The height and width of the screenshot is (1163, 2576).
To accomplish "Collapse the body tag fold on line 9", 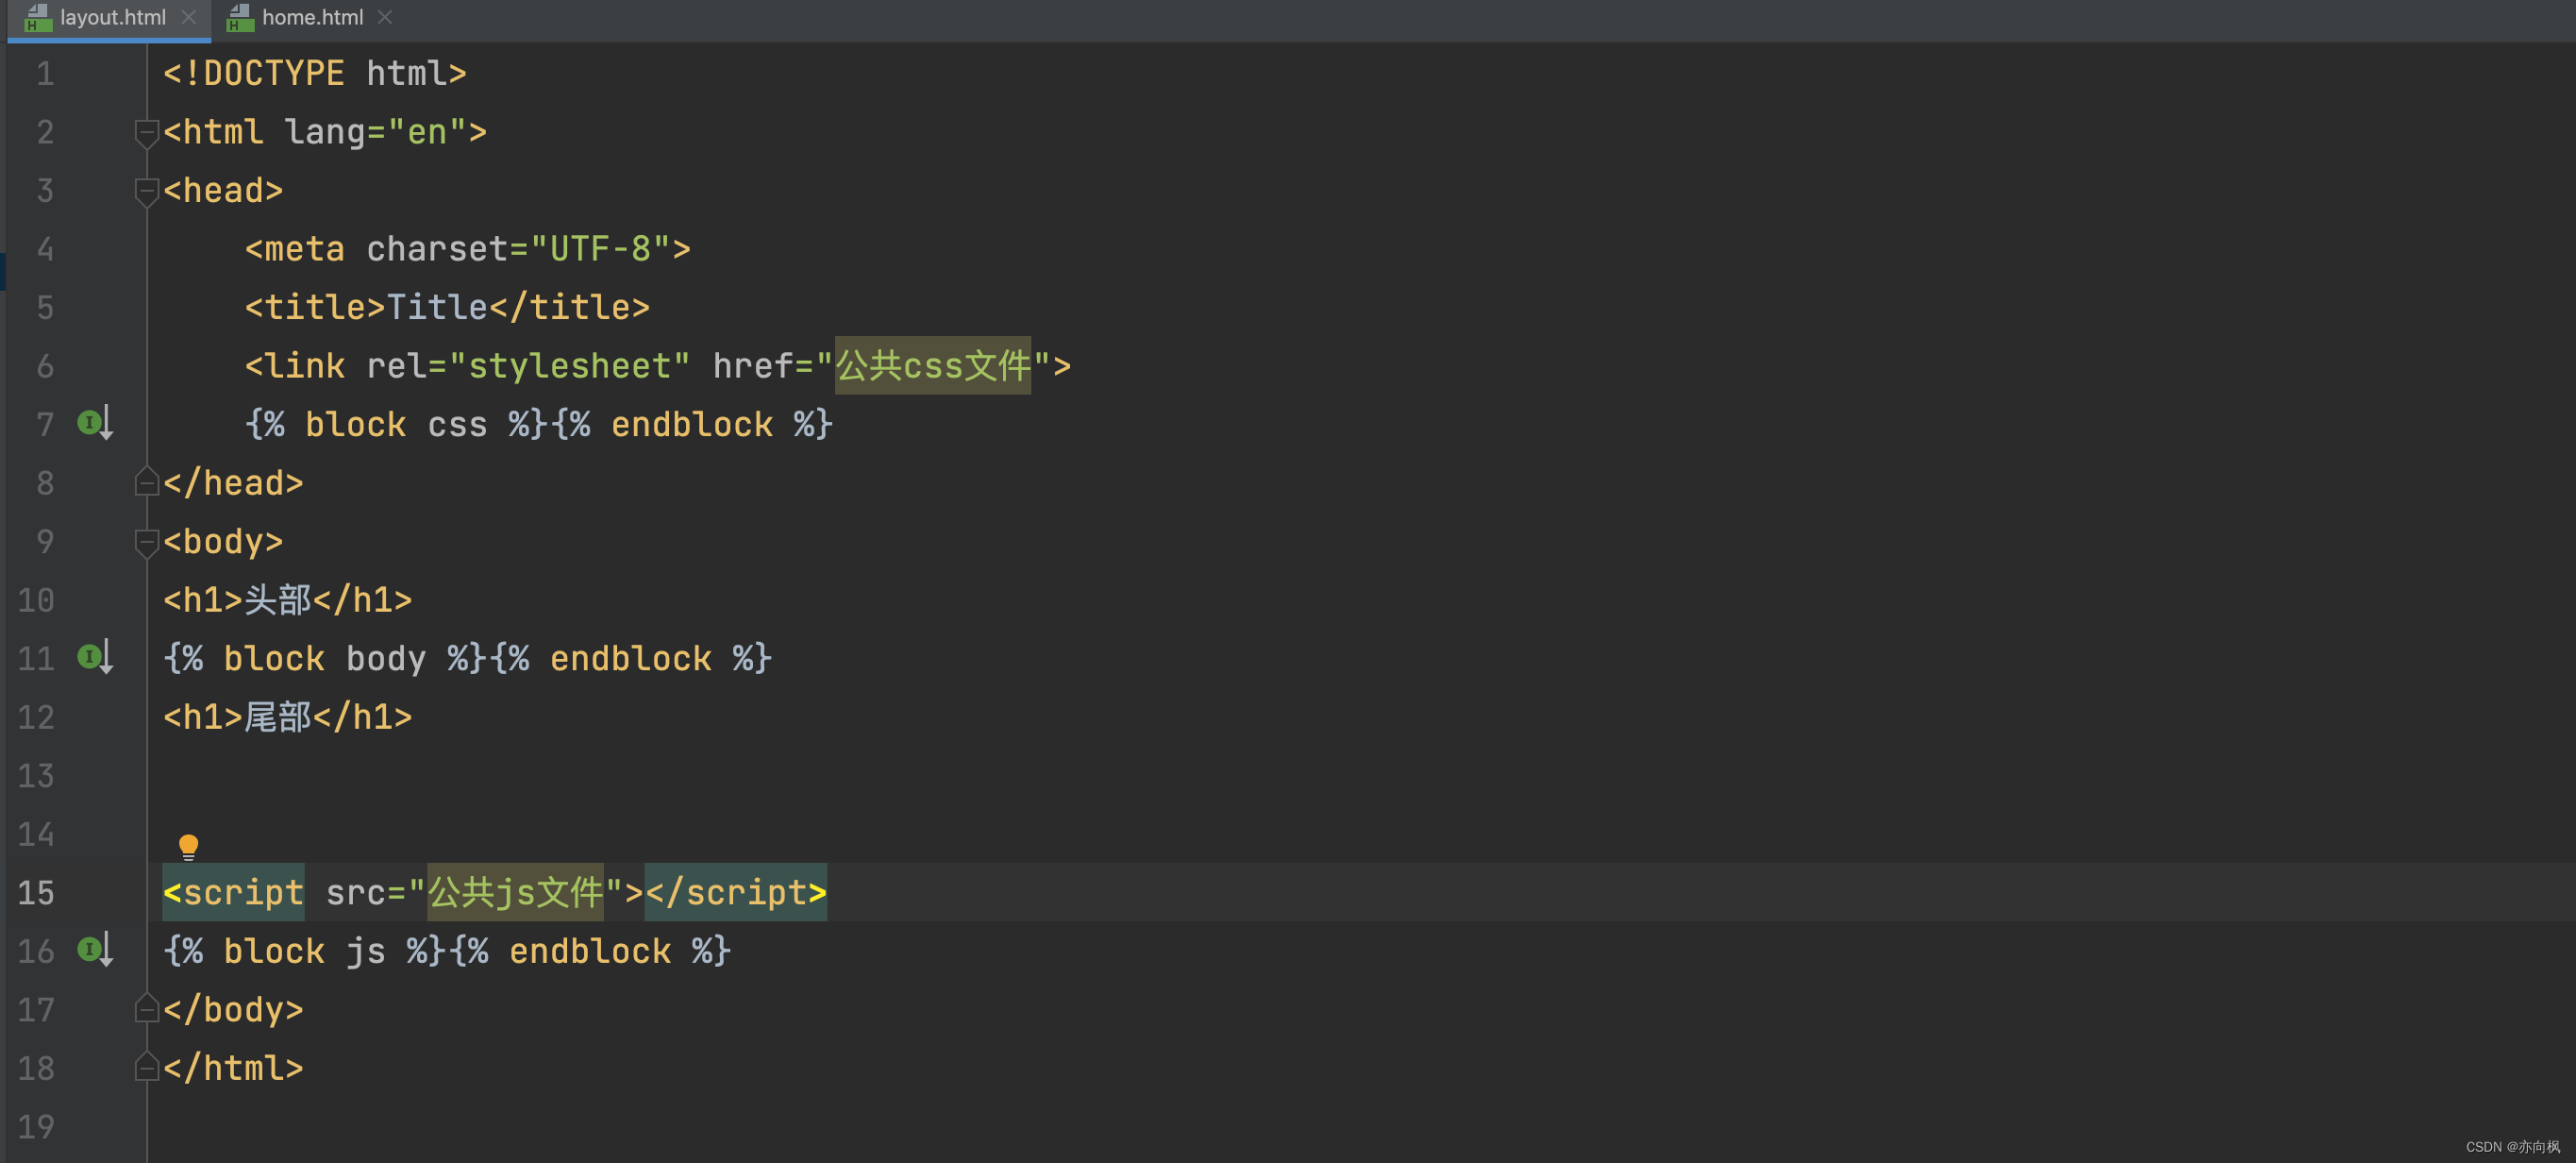I will (146, 542).
